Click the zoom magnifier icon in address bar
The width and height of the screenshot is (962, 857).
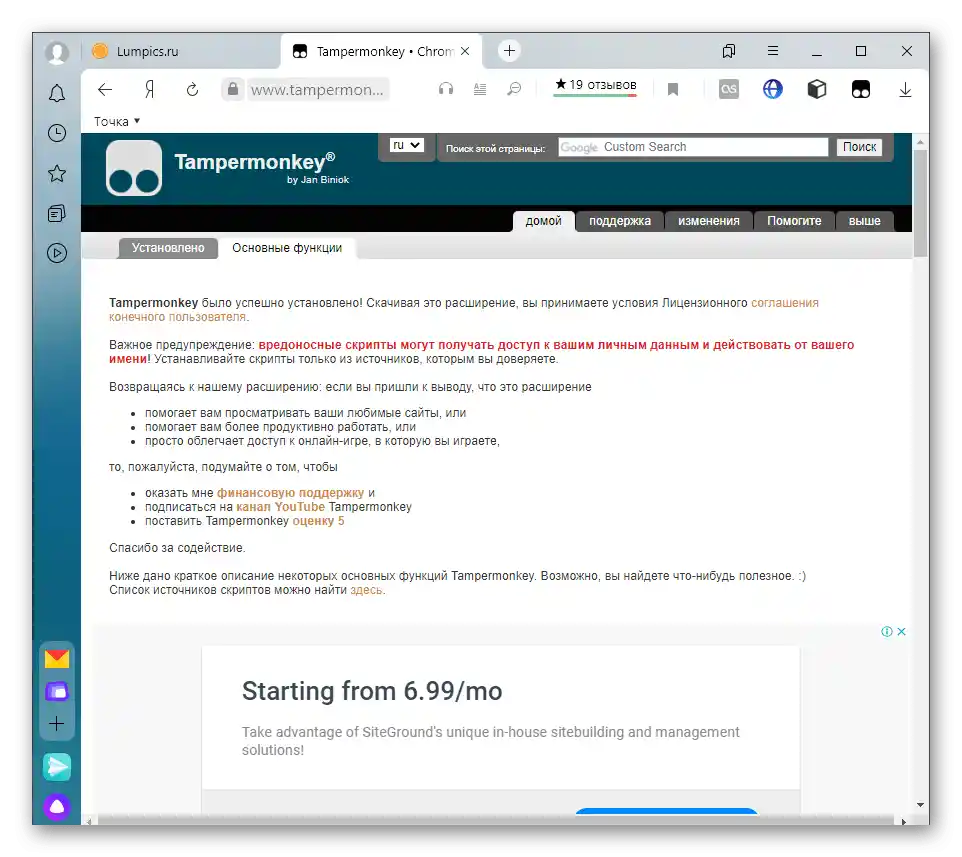(514, 89)
